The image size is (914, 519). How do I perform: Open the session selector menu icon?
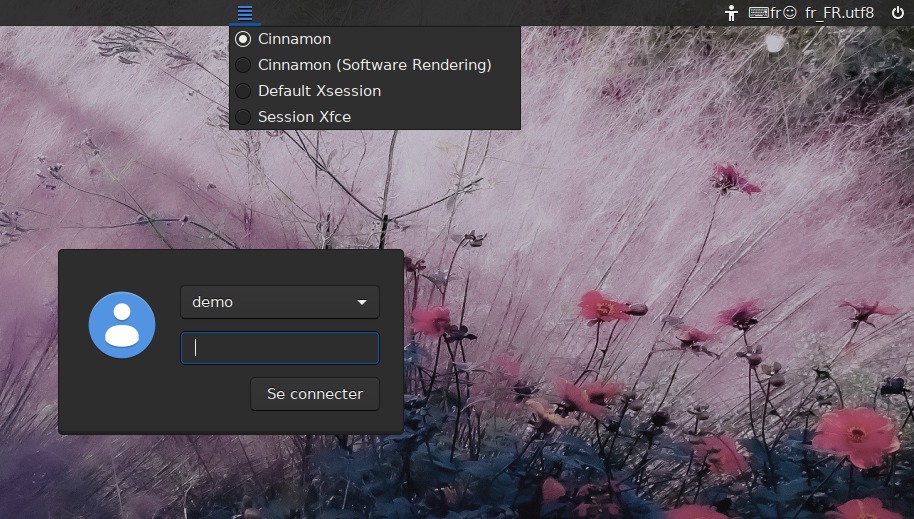point(245,13)
